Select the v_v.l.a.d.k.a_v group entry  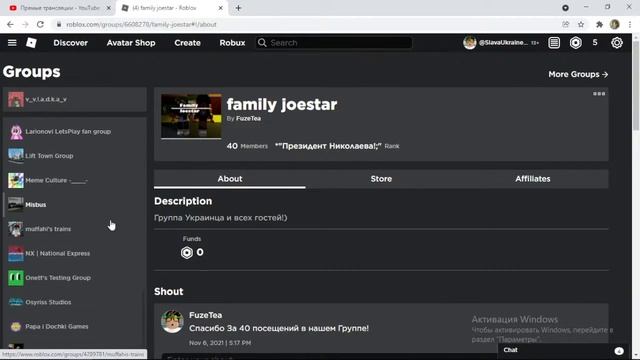coord(75,99)
